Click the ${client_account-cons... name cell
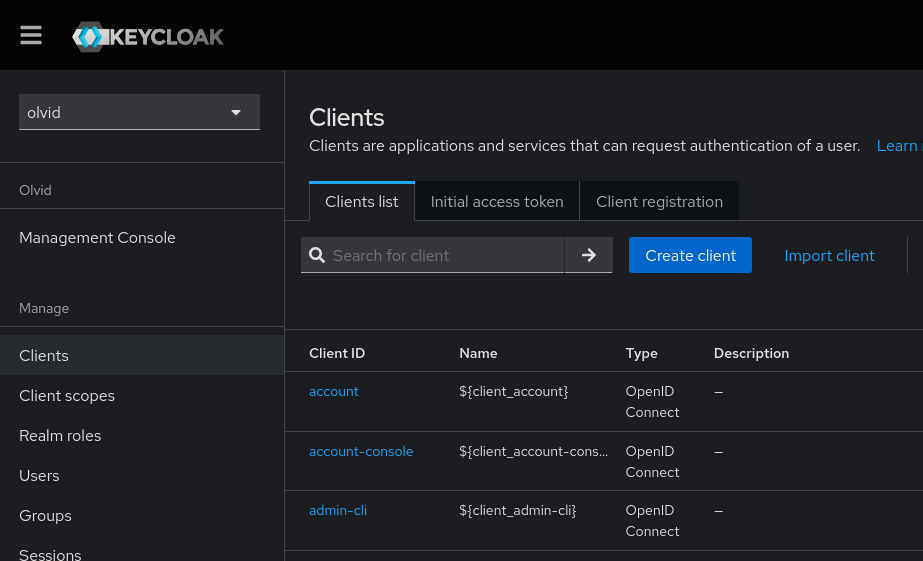Image resolution: width=923 pixels, height=561 pixels. click(533, 452)
